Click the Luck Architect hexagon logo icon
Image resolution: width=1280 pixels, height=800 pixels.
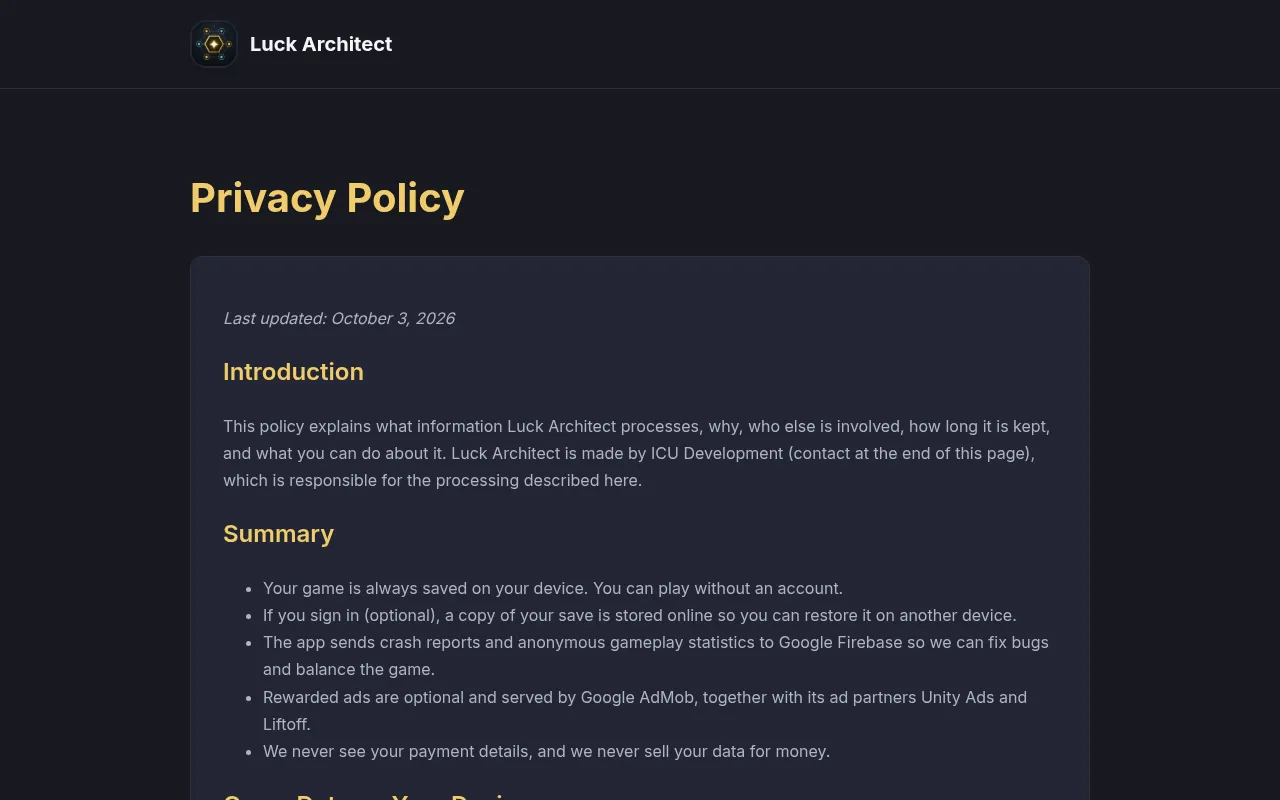[x=214, y=44]
